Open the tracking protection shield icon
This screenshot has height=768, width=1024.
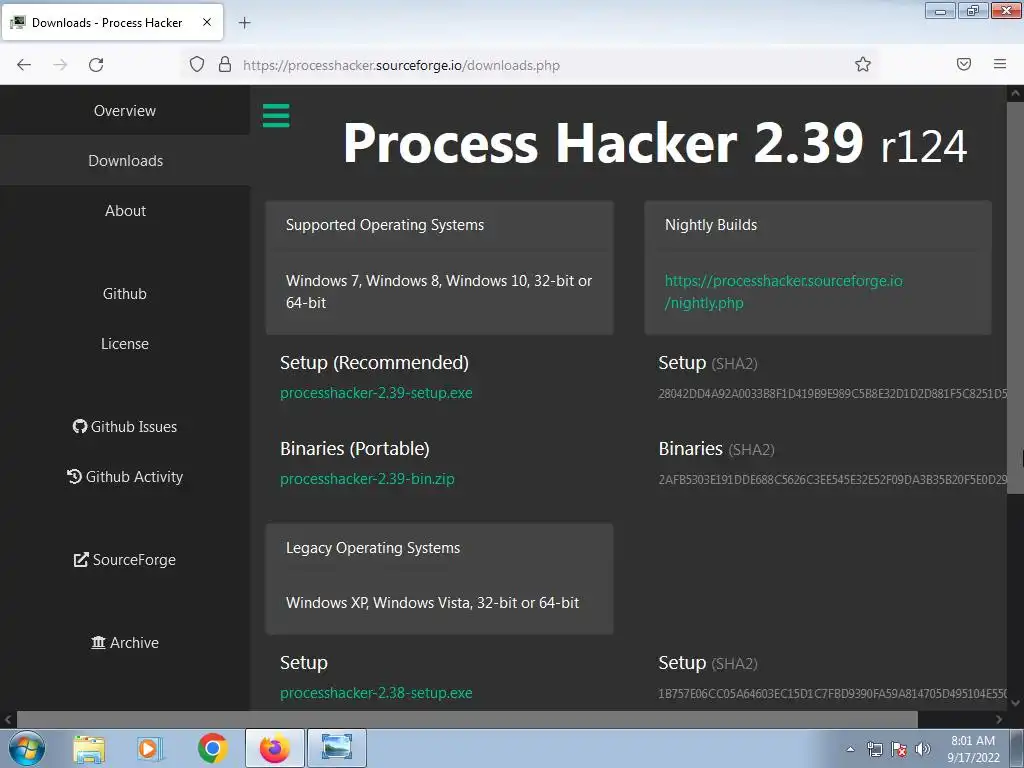pyautogui.click(x=197, y=64)
